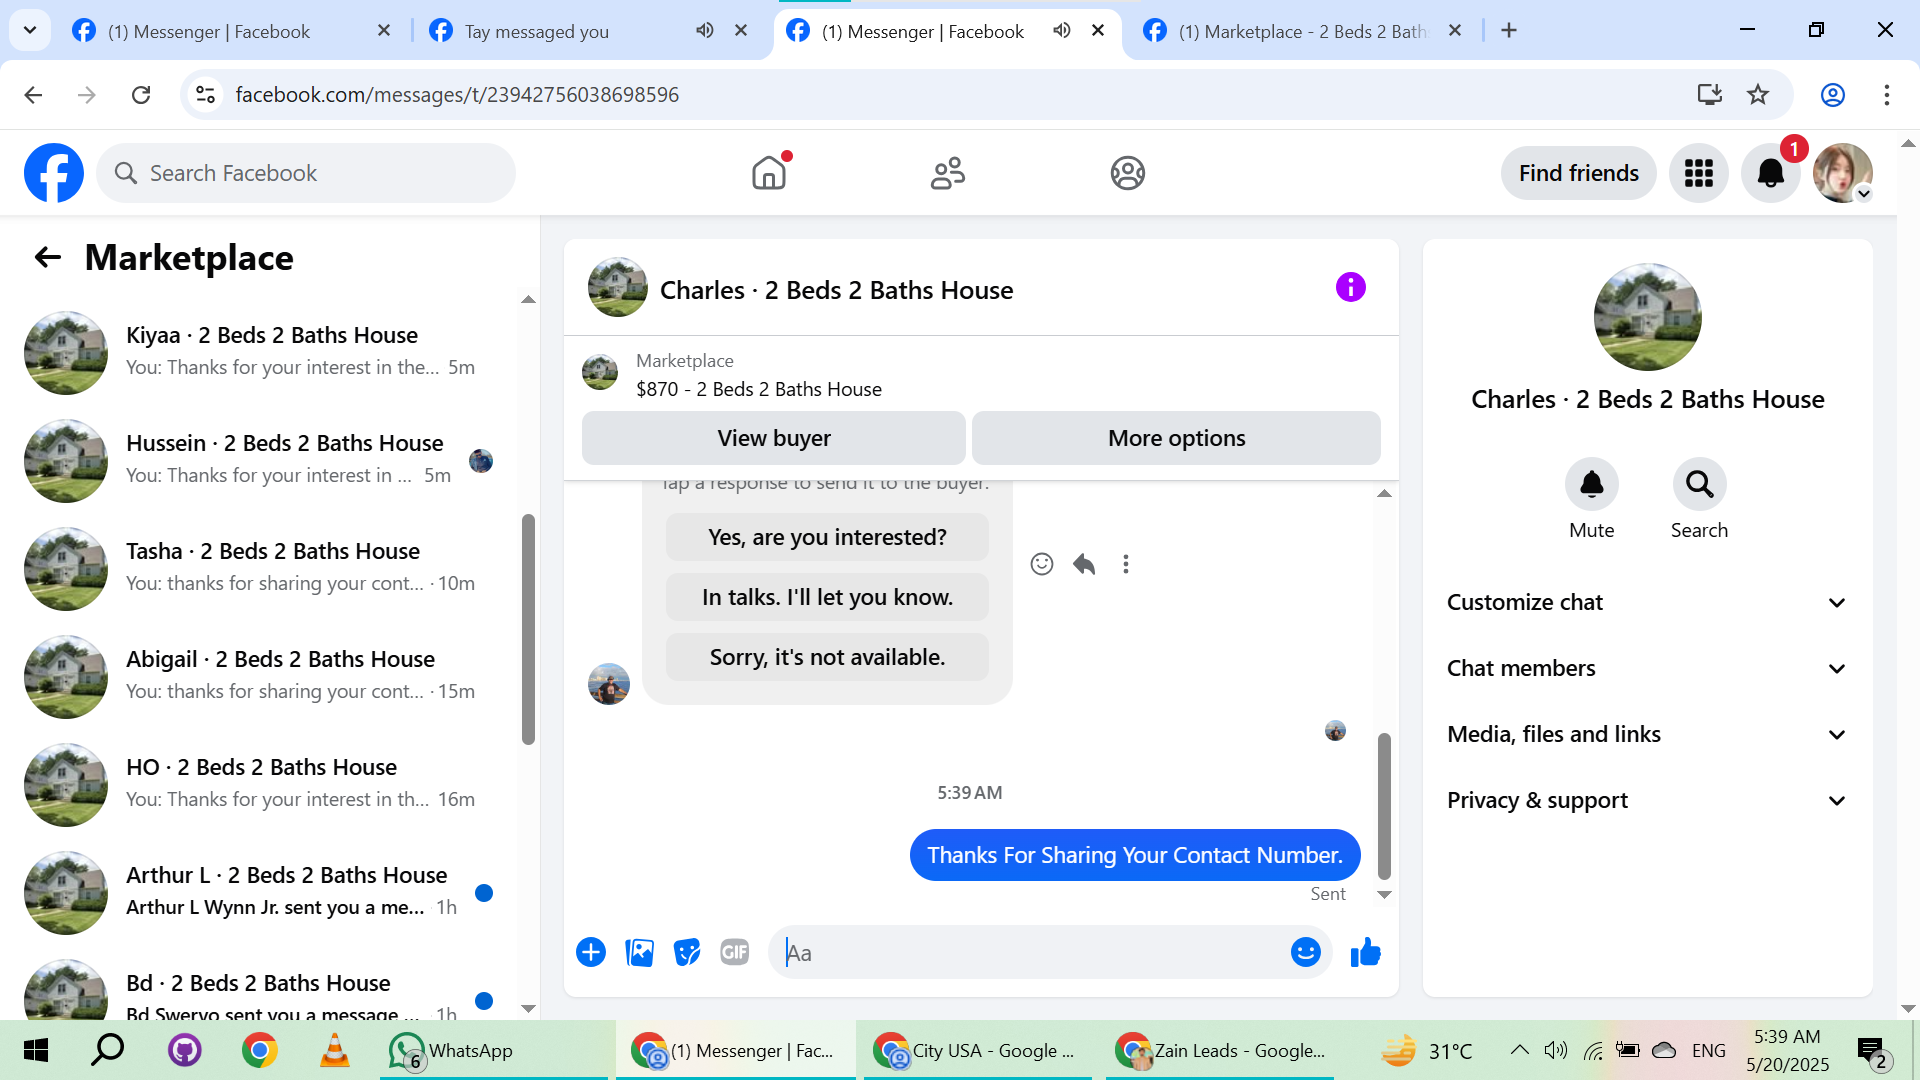
Task: Focus the message text box
Action: 1030,952
